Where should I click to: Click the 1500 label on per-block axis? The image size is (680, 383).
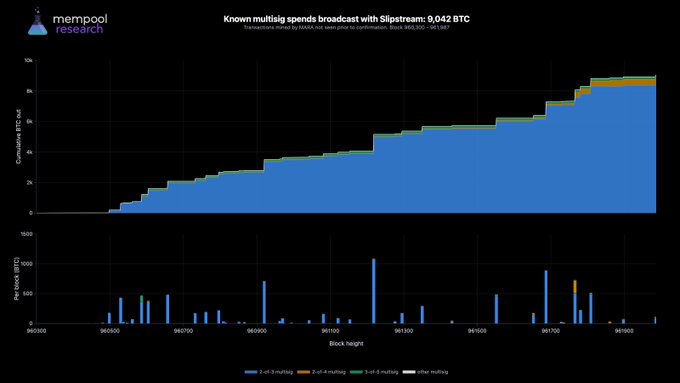(26, 234)
